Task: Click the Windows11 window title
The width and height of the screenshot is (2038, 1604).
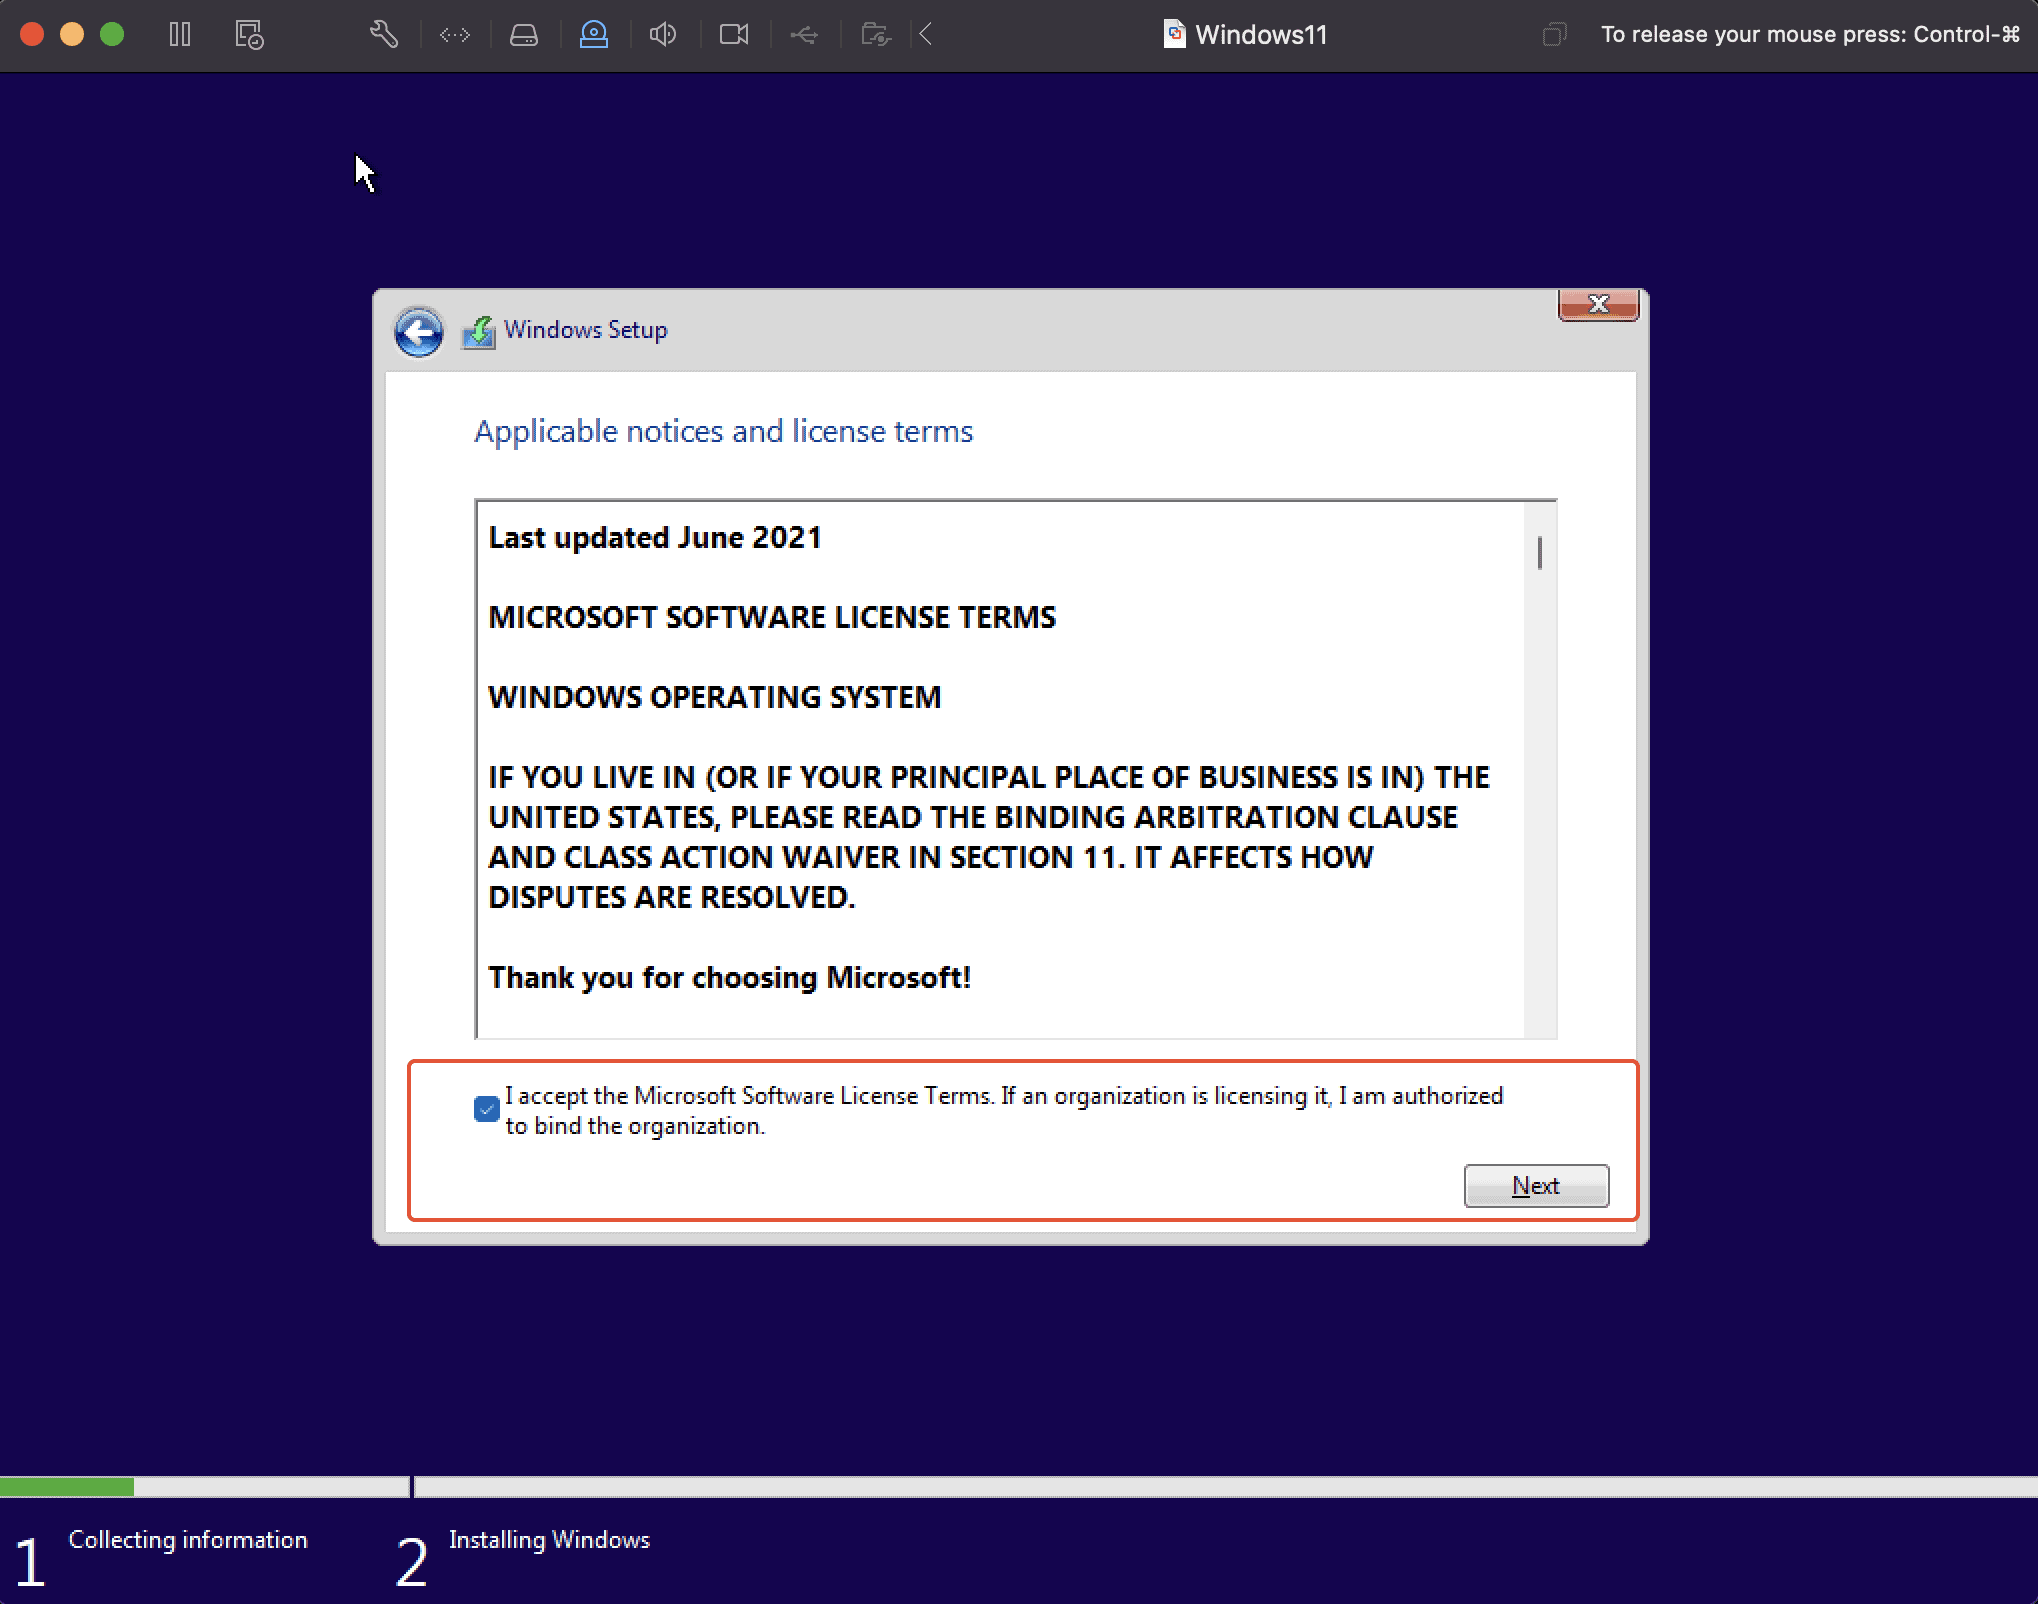Action: tap(1261, 35)
